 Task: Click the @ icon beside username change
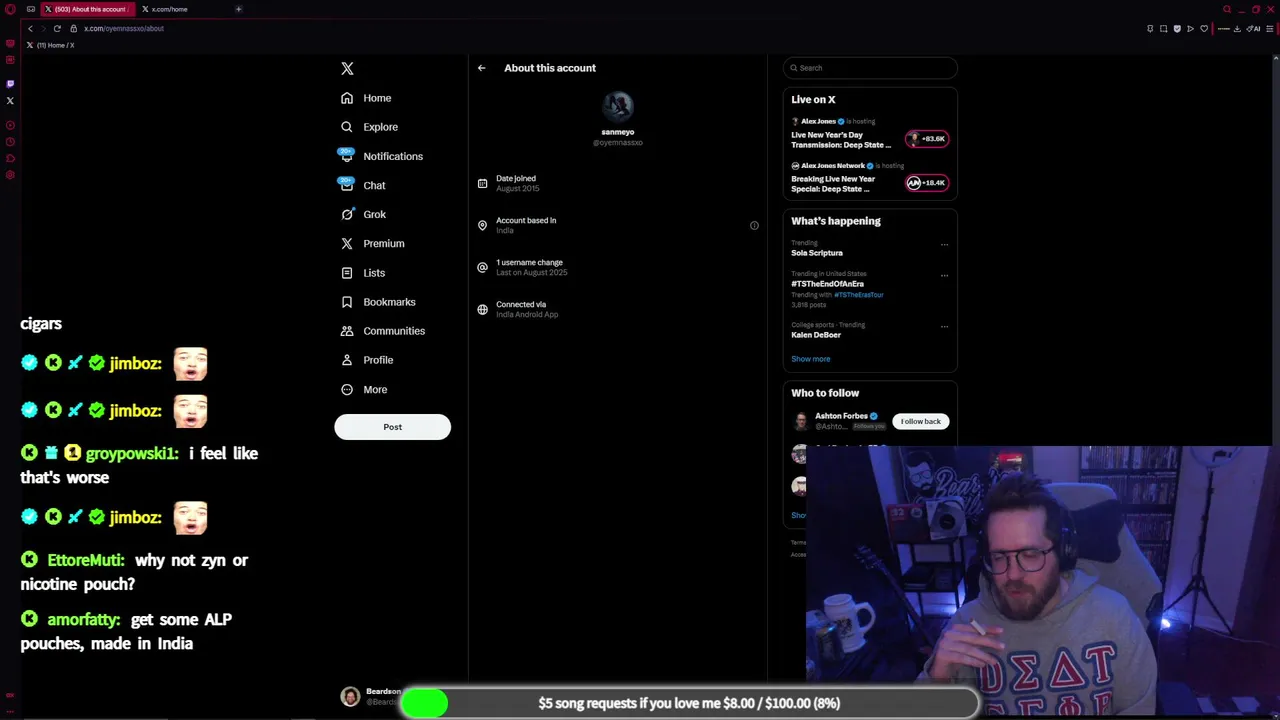(482, 267)
